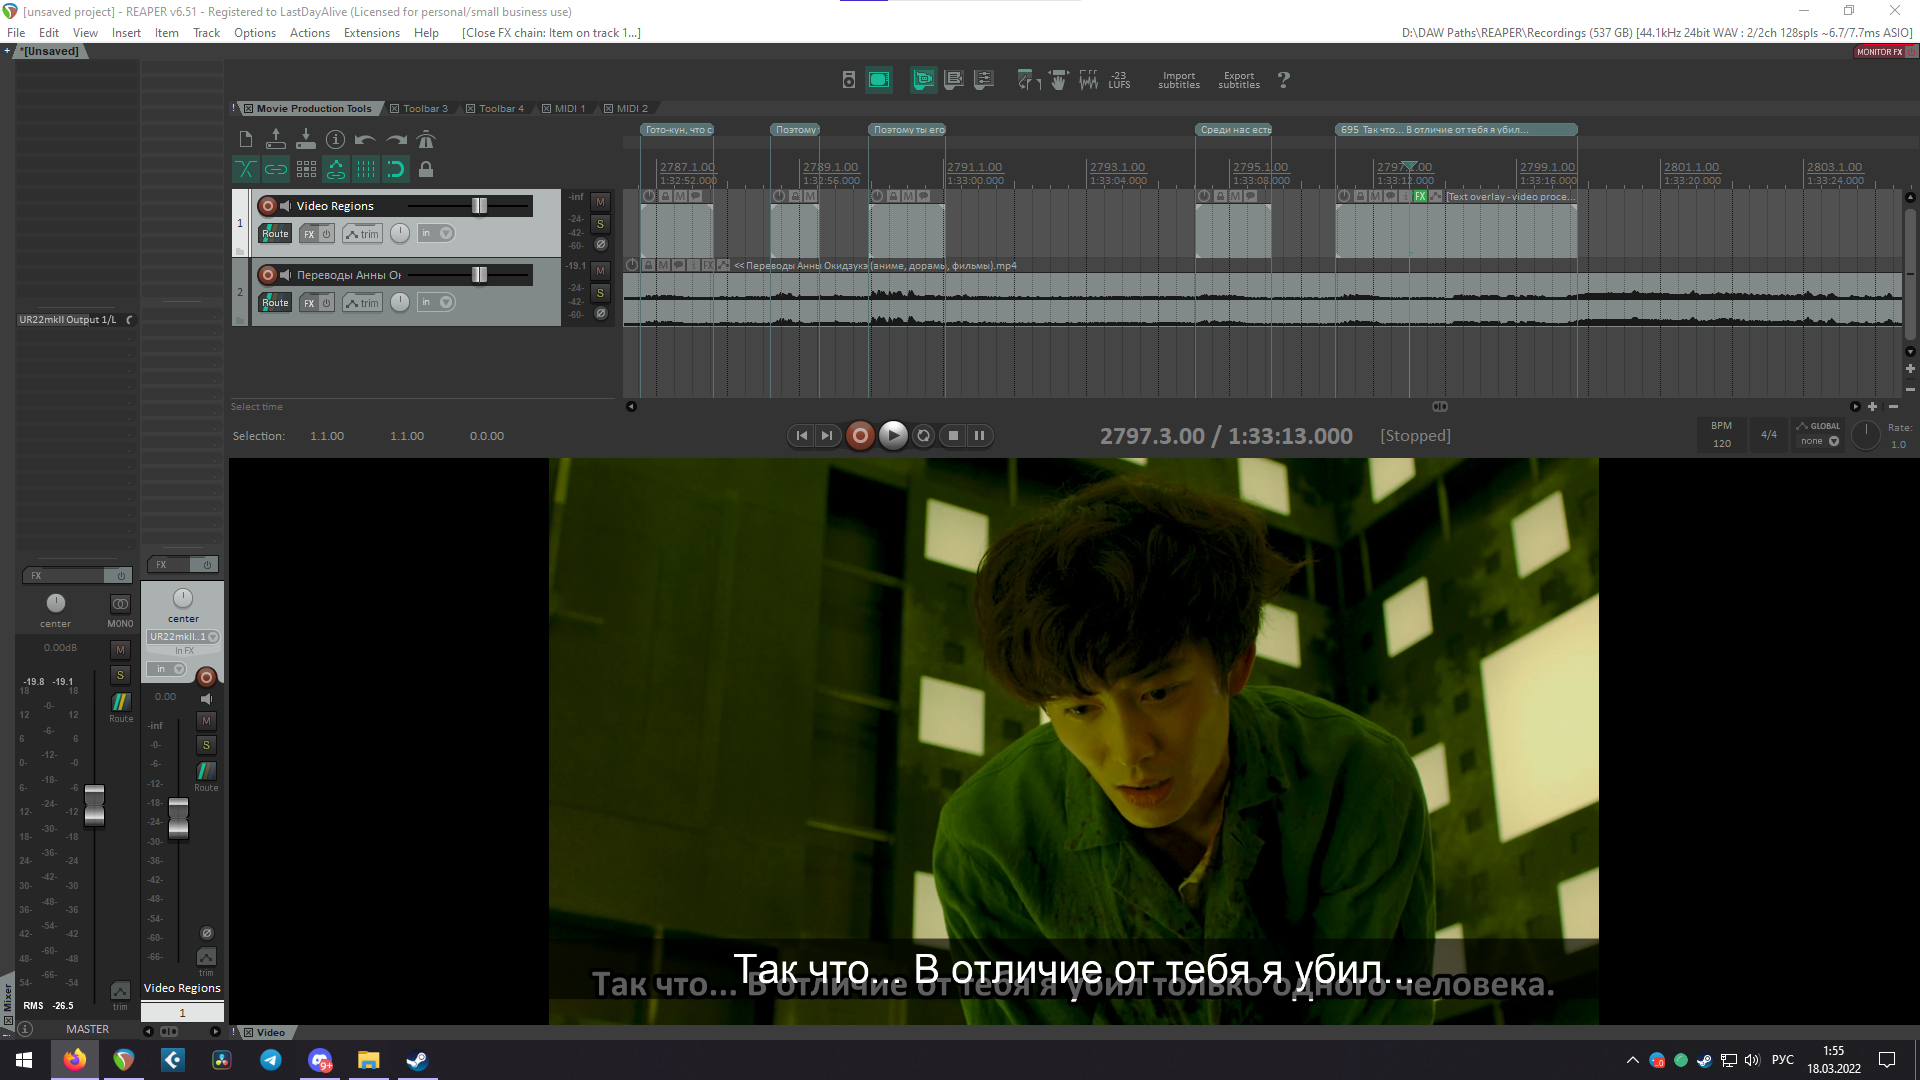Toggle grid lines icon
Screen dimensions: 1920x1080
coord(366,170)
